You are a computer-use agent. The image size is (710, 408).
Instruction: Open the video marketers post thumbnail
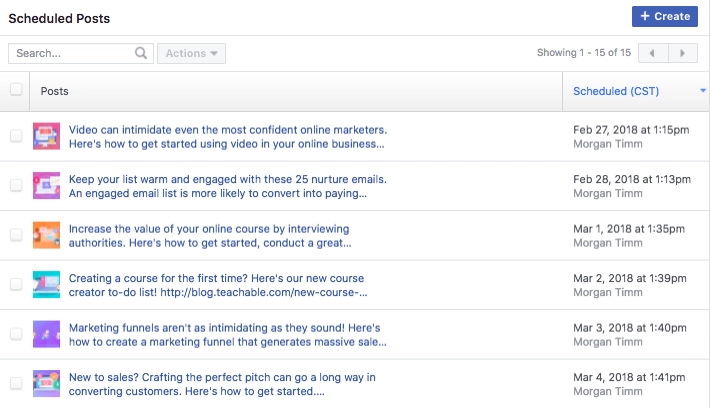[46, 136]
